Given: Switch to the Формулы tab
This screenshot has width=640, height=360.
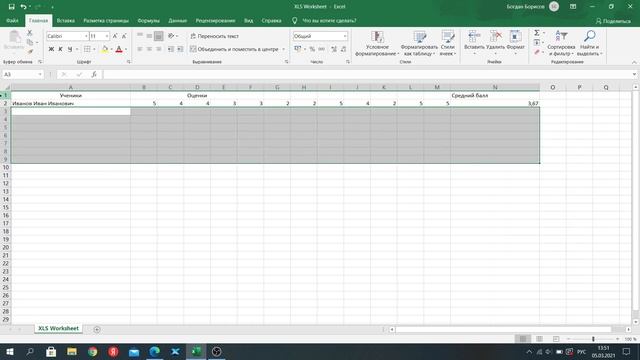Looking at the screenshot, I should 149,20.
